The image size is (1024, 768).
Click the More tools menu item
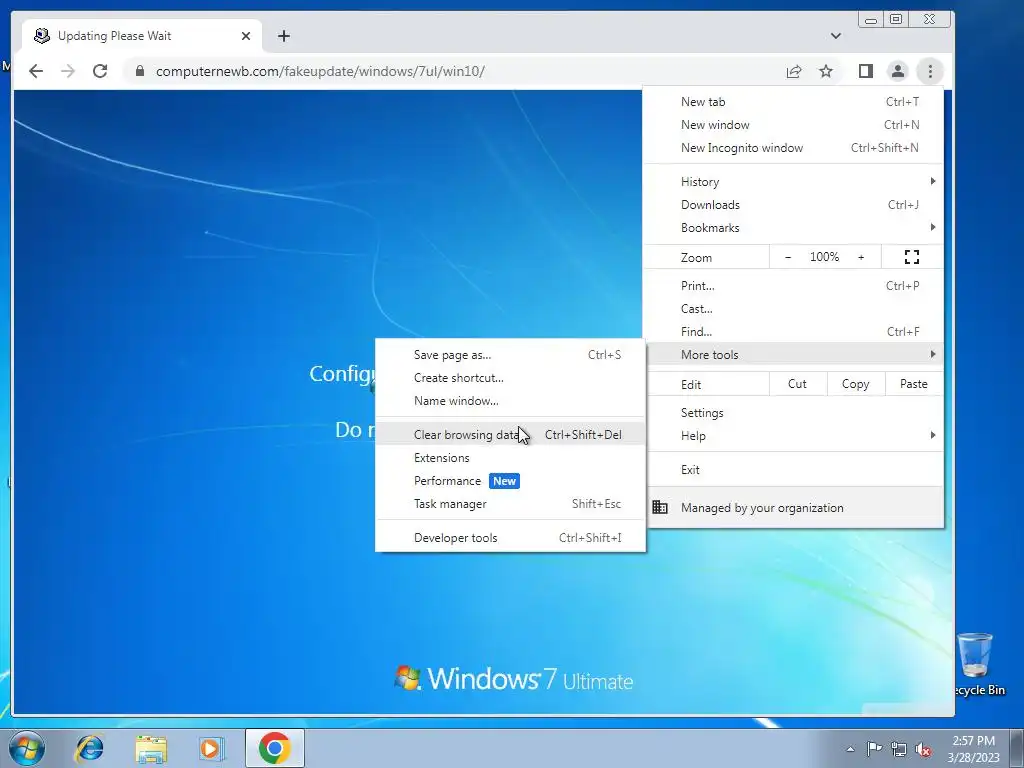[793, 354]
